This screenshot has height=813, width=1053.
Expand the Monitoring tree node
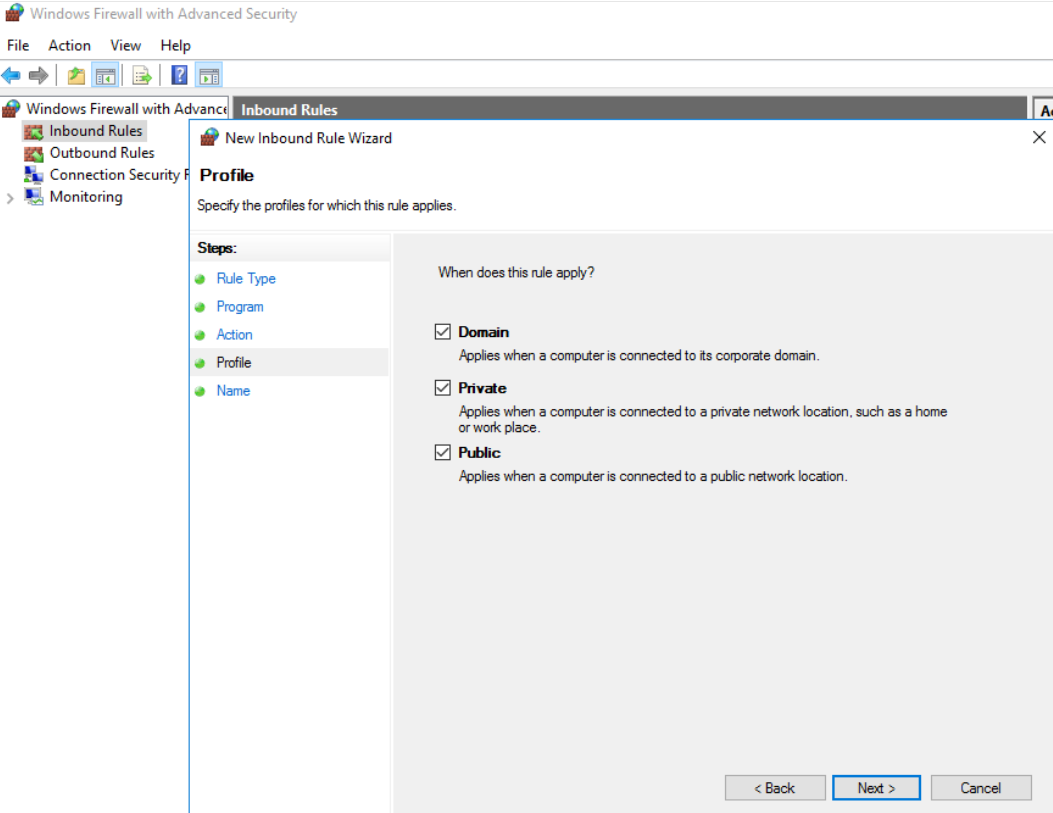click(x=11, y=198)
